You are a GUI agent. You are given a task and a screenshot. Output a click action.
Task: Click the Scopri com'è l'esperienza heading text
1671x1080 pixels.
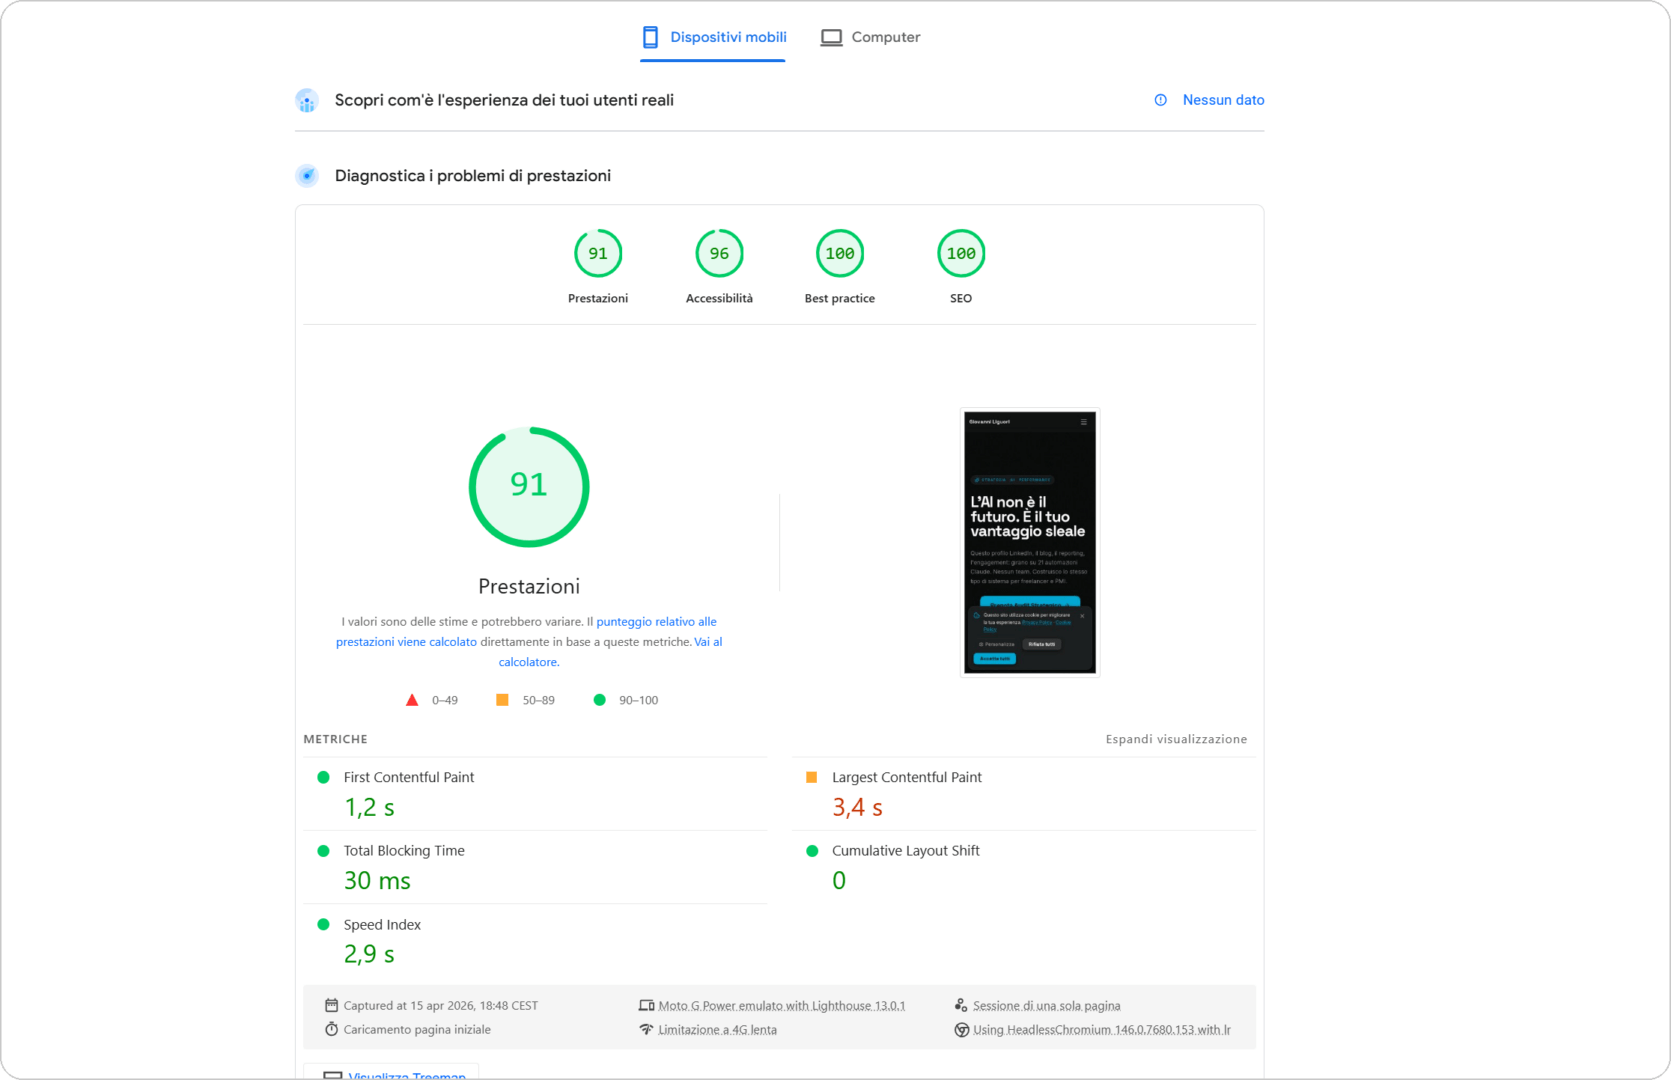pos(504,100)
